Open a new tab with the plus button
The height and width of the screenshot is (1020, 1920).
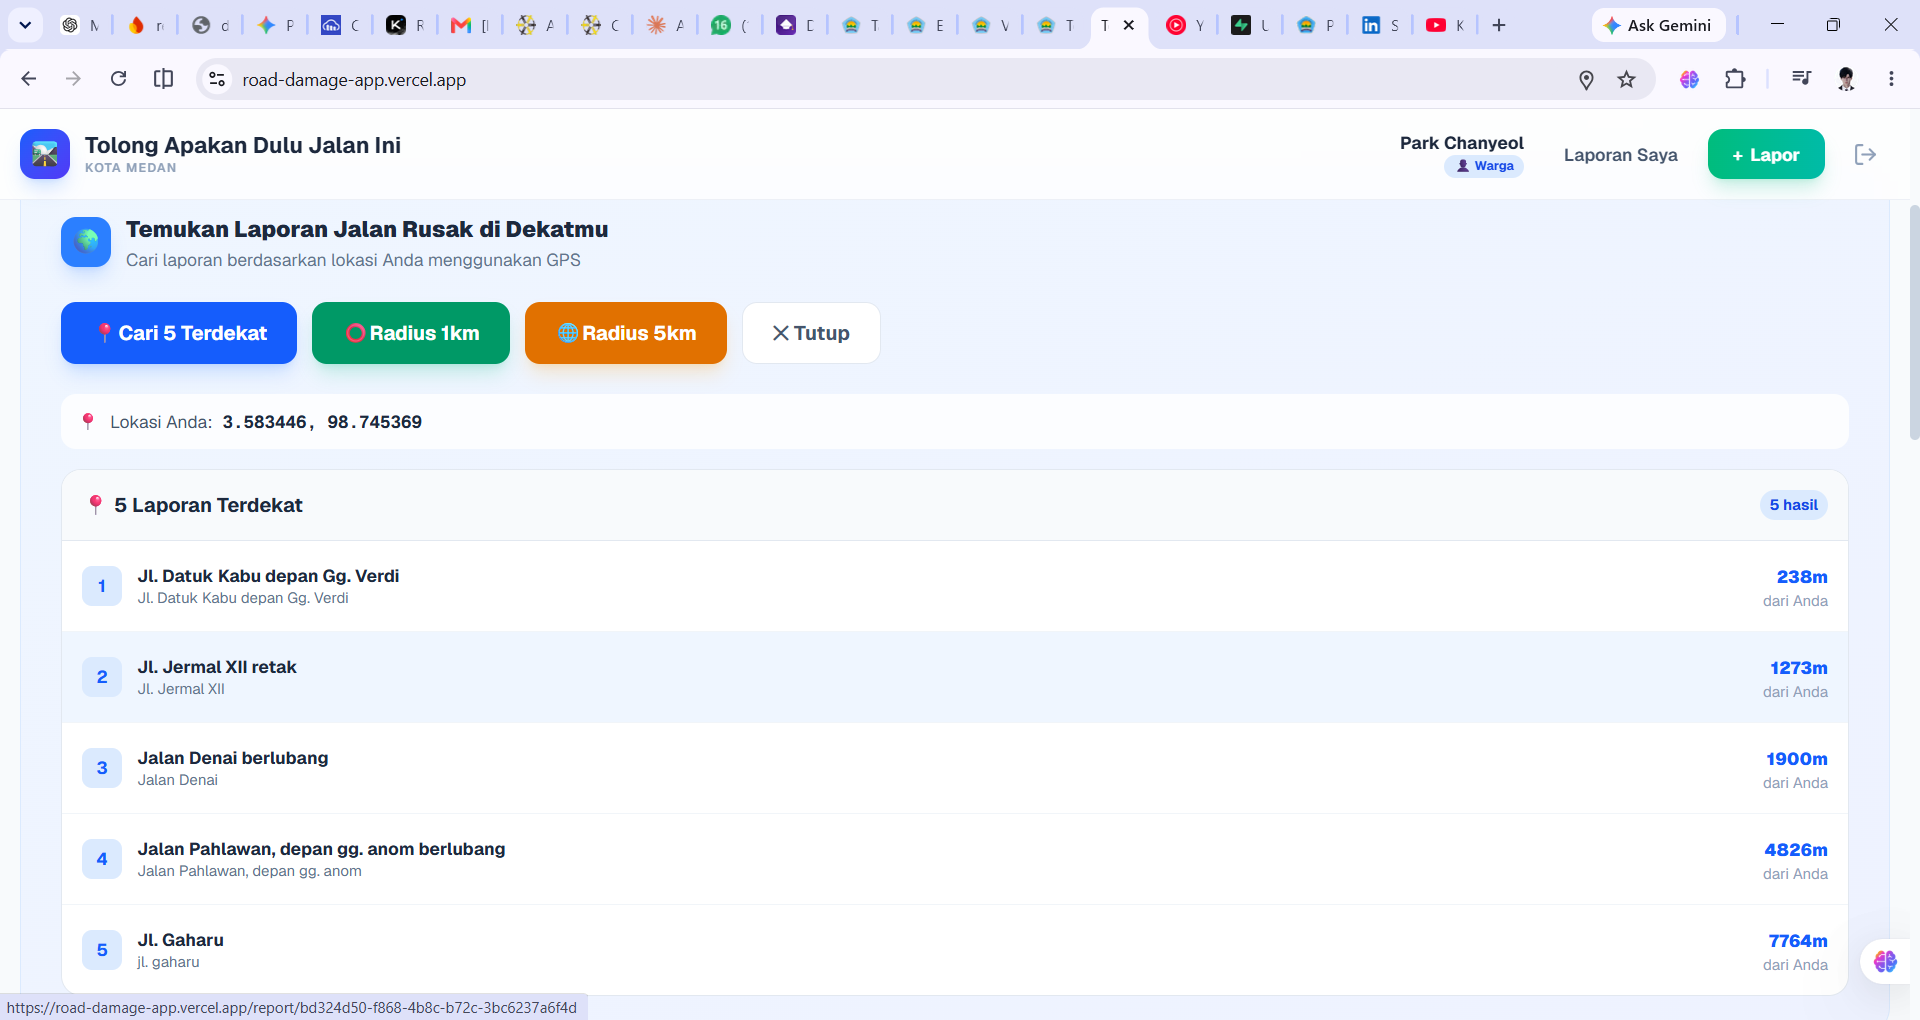pos(1499,25)
